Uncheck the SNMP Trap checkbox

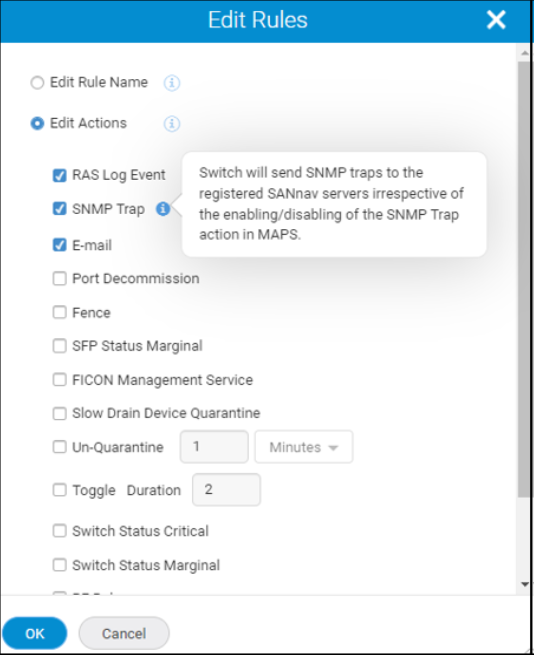(x=59, y=208)
